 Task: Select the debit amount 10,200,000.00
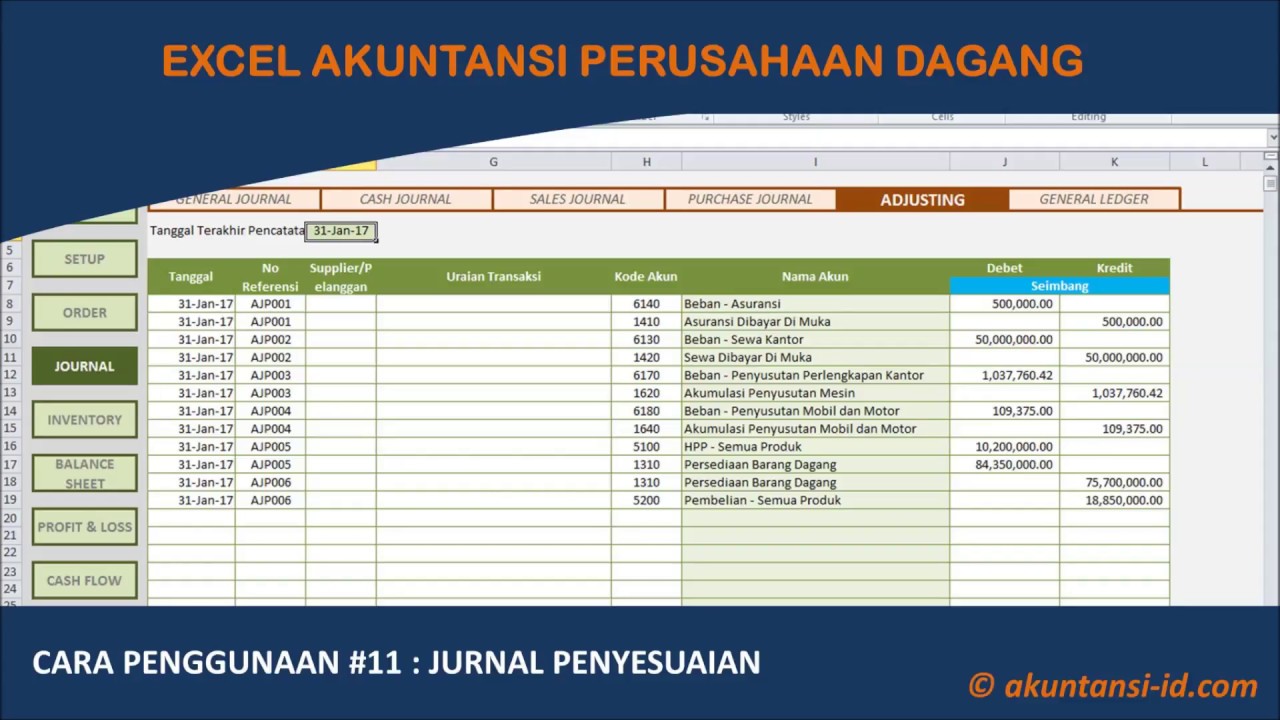pyautogui.click(x=1004, y=447)
